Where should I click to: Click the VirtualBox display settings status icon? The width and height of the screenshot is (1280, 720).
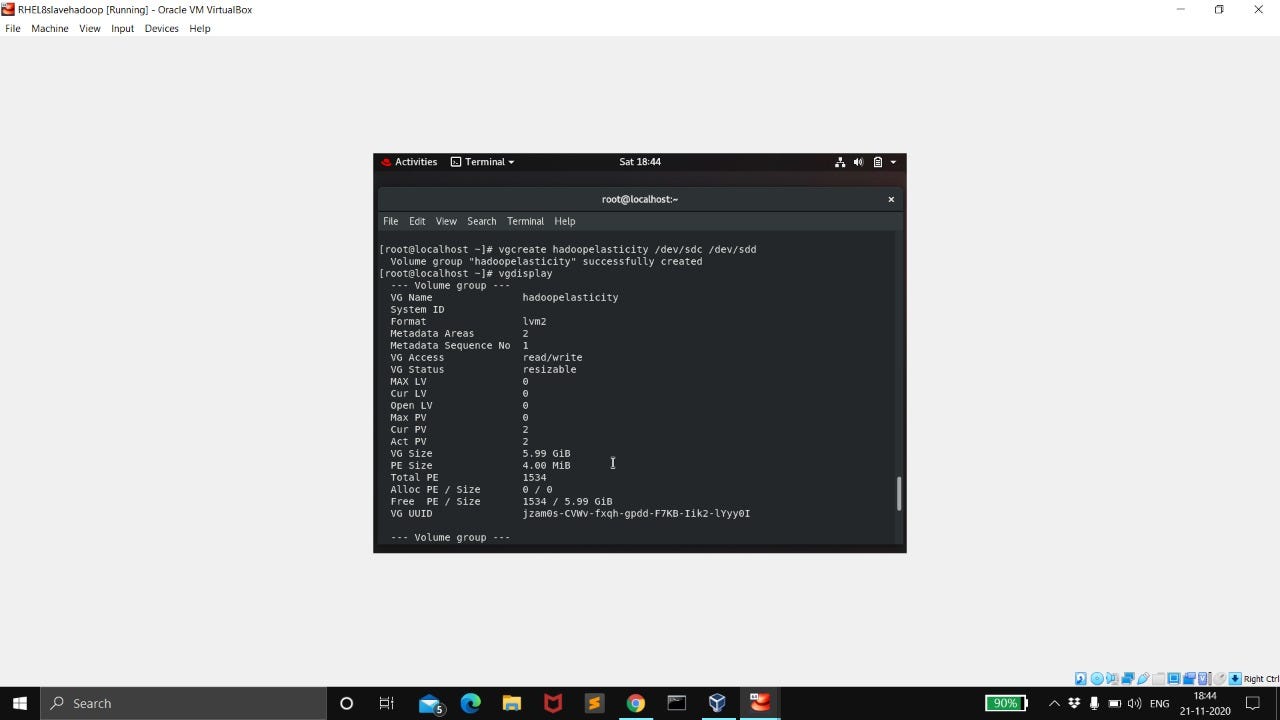(1174, 678)
